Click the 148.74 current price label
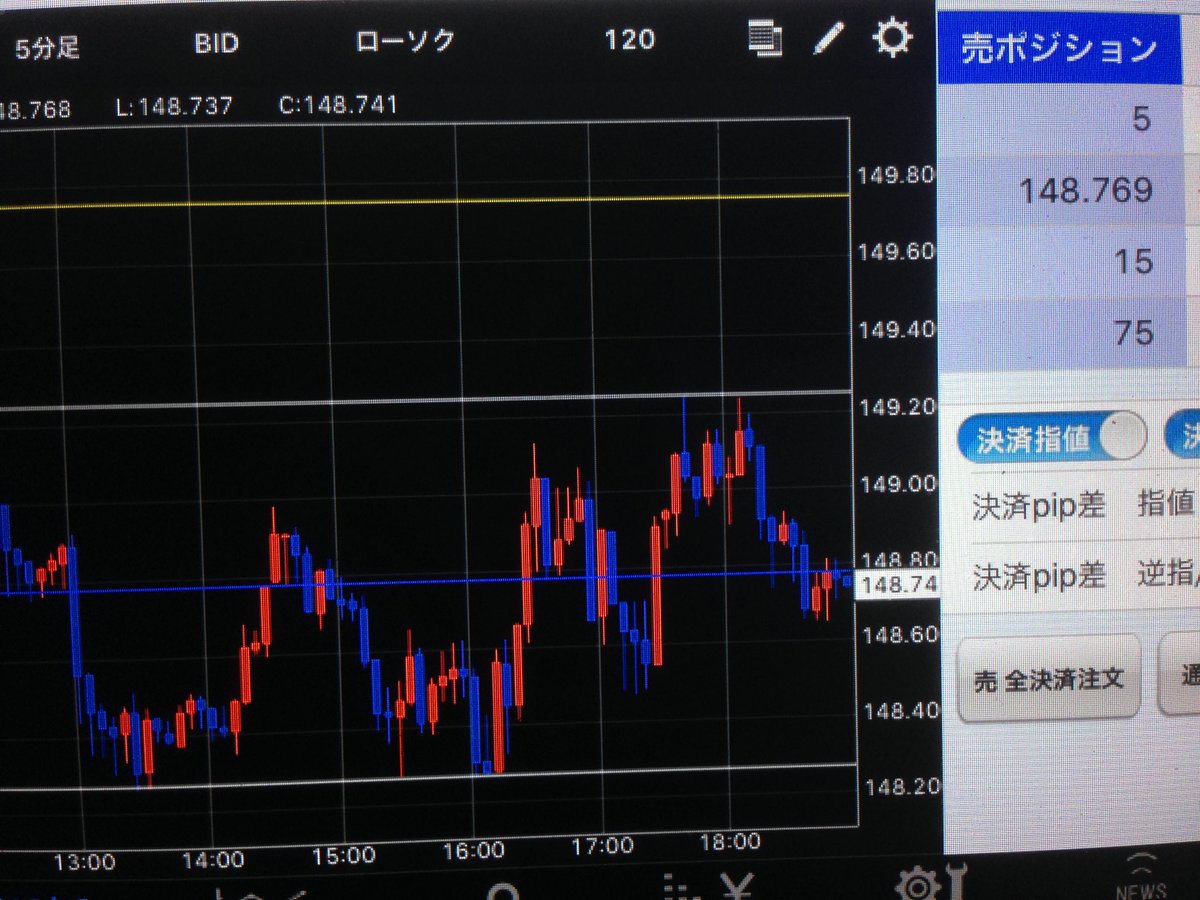The image size is (1200, 900). pos(898,584)
